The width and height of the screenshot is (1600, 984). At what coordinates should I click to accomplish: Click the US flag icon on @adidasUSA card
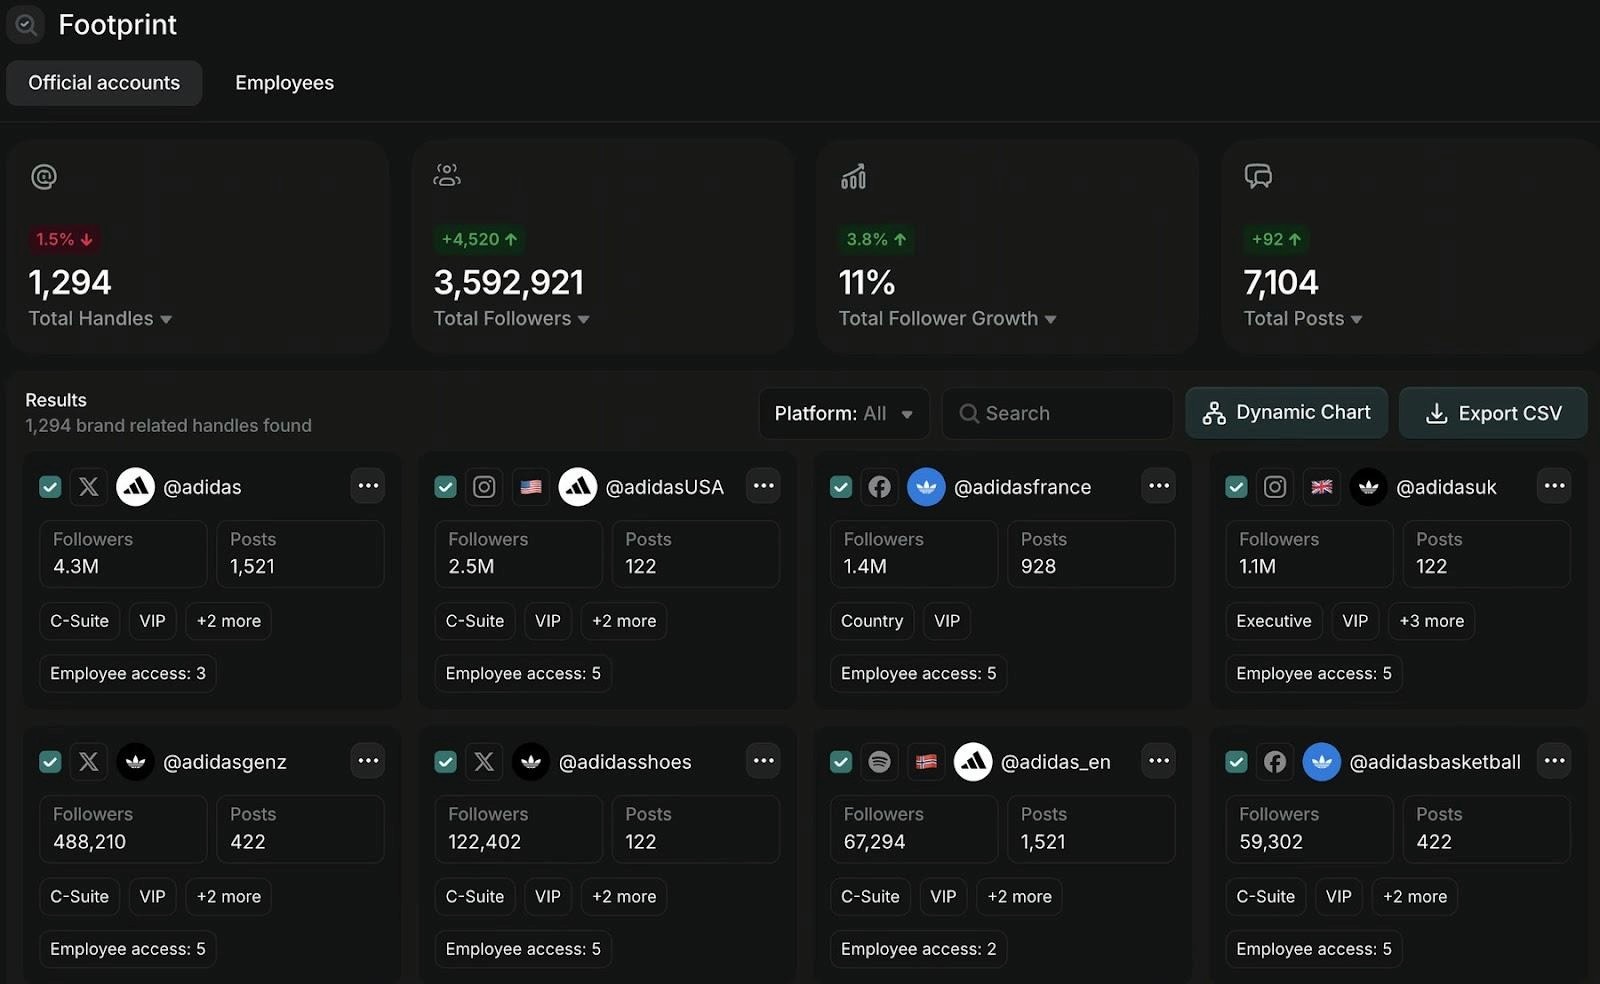click(531, 487)
